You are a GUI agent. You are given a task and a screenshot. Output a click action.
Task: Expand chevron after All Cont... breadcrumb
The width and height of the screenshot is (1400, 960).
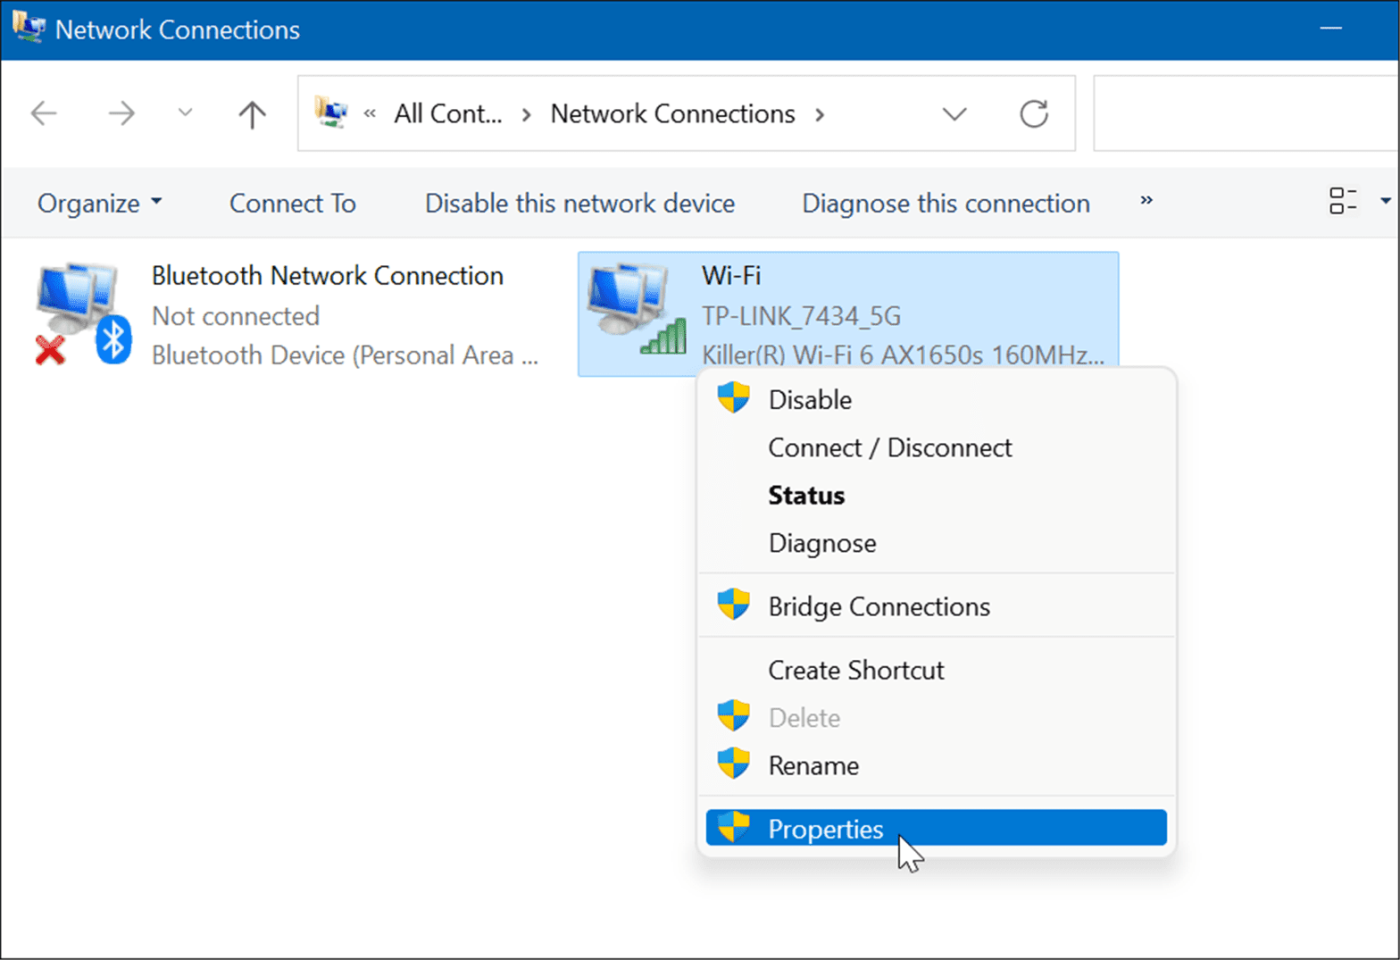(526, 115)
